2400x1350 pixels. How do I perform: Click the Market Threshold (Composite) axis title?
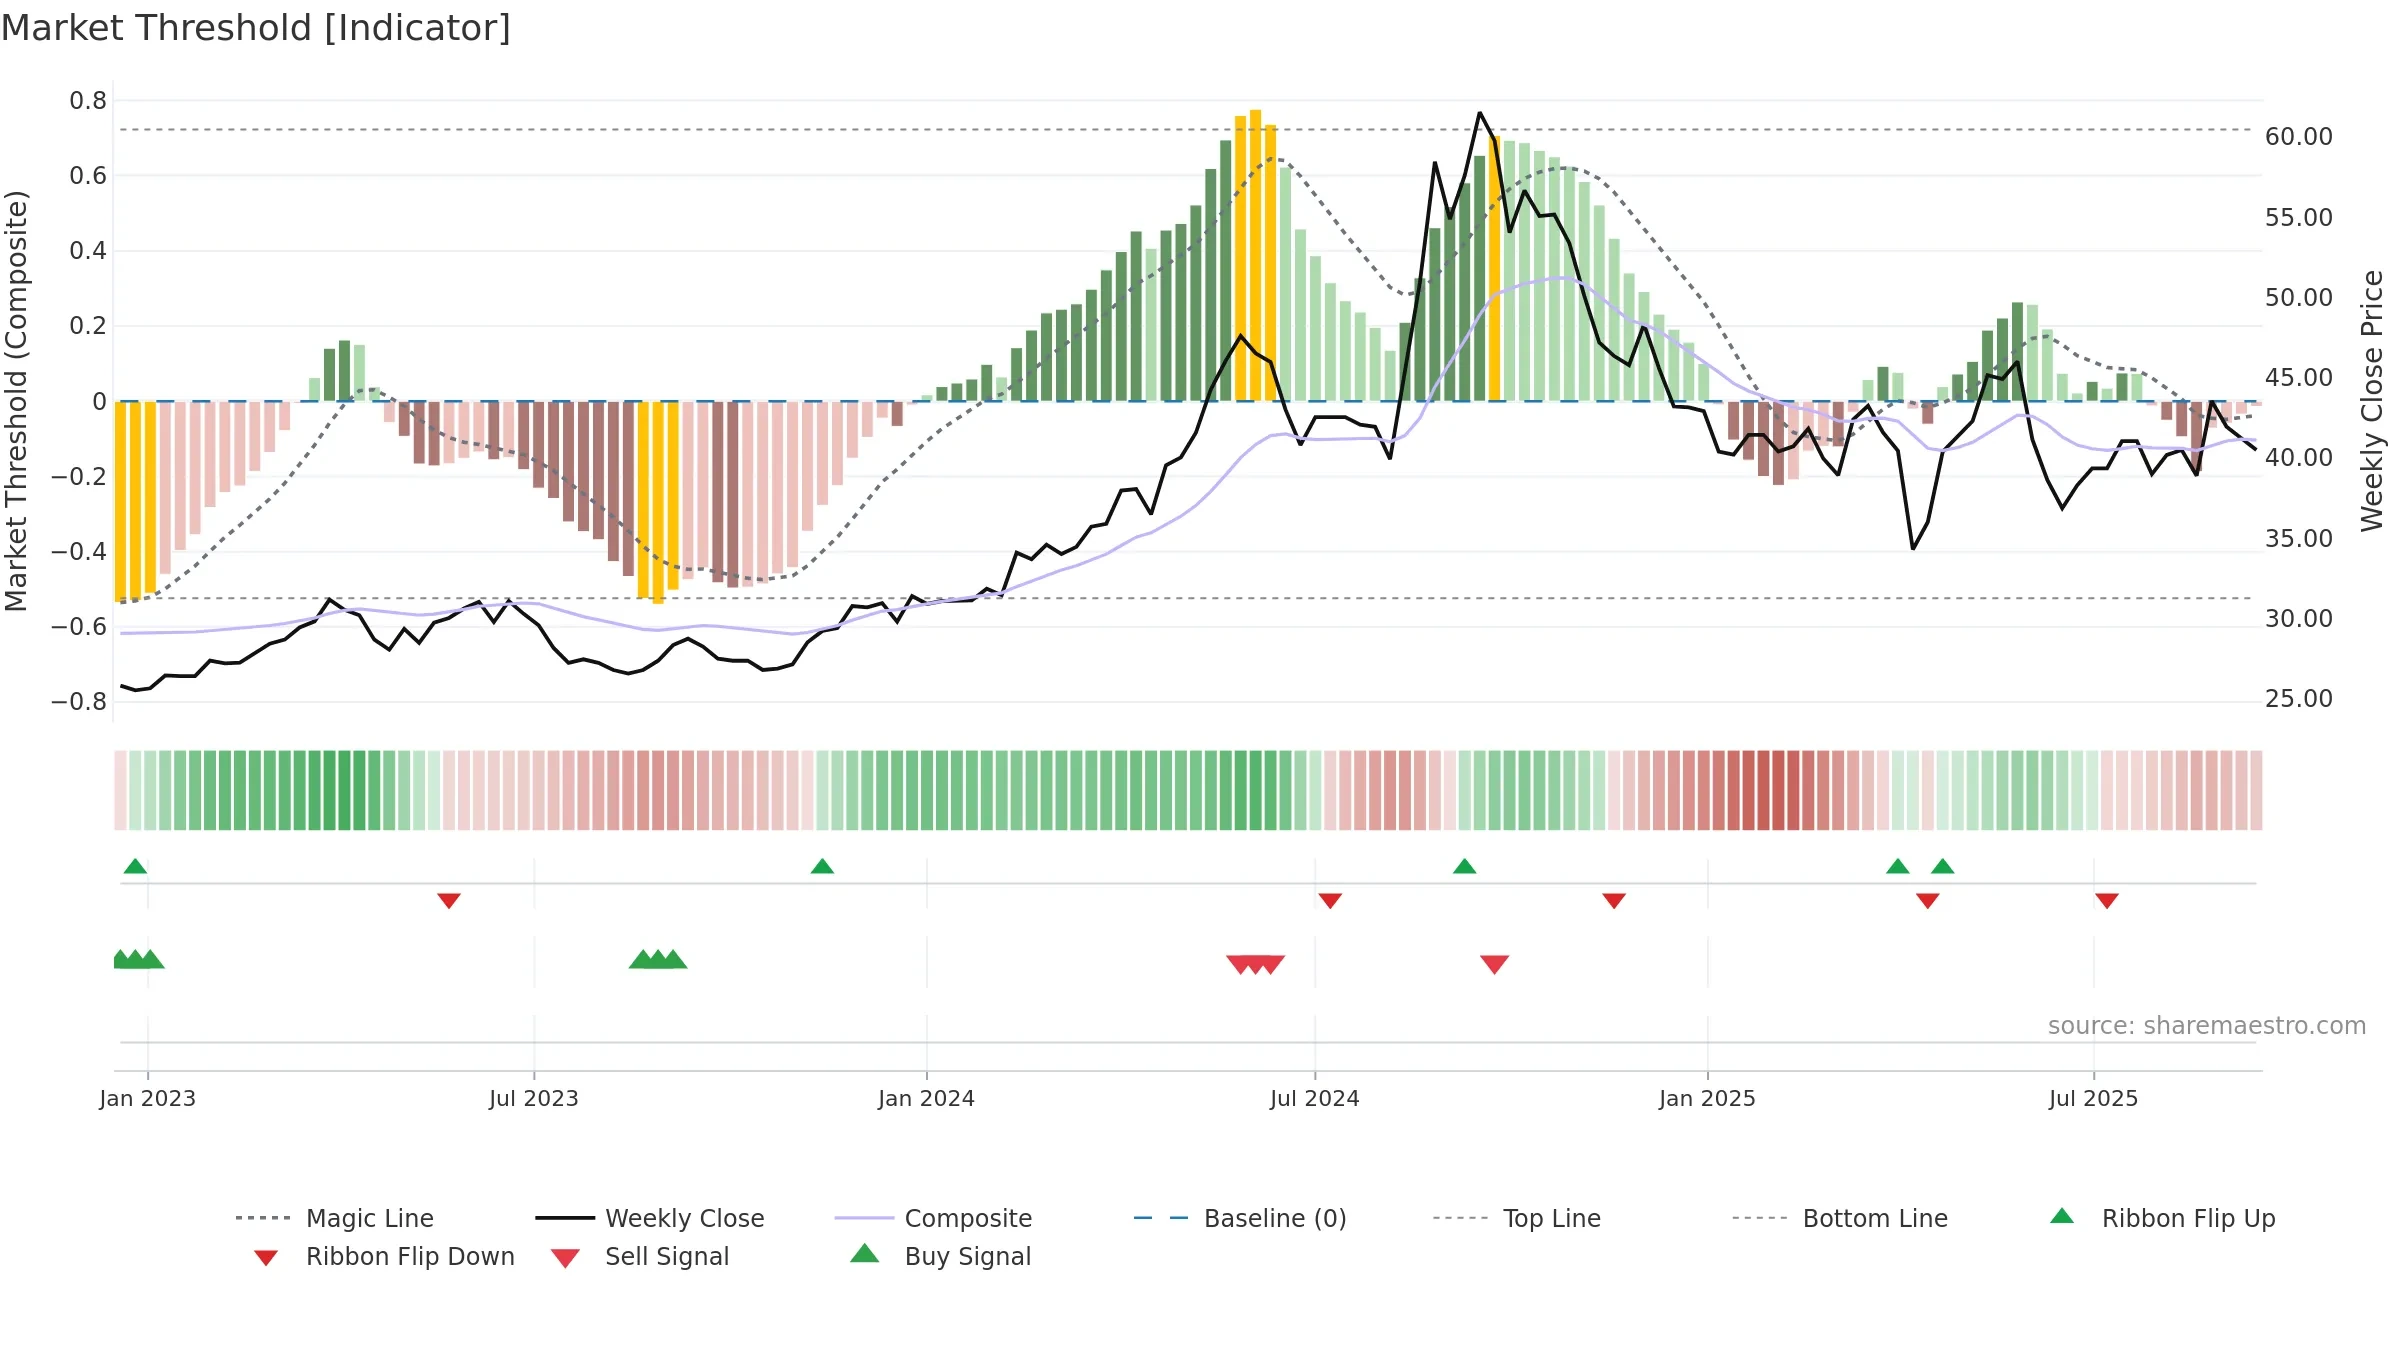[16, 401]
